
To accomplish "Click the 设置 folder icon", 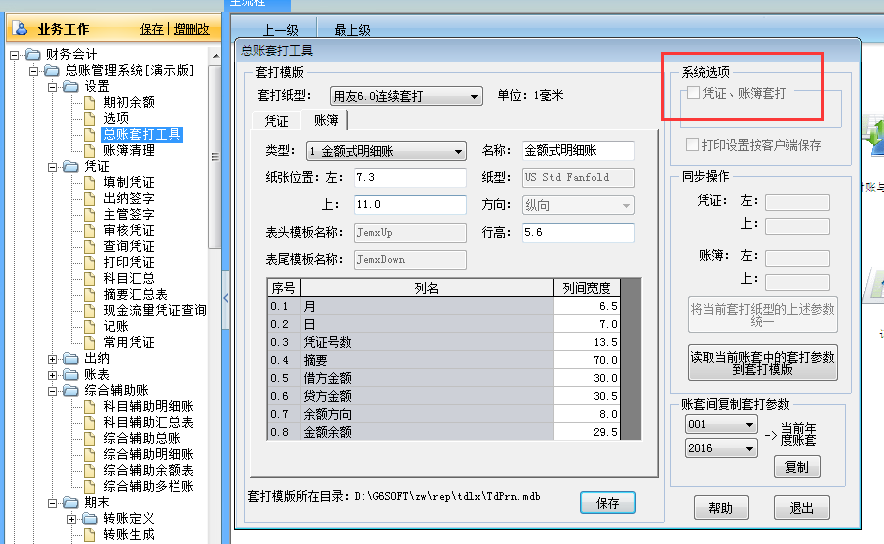I will coord(71,86).
